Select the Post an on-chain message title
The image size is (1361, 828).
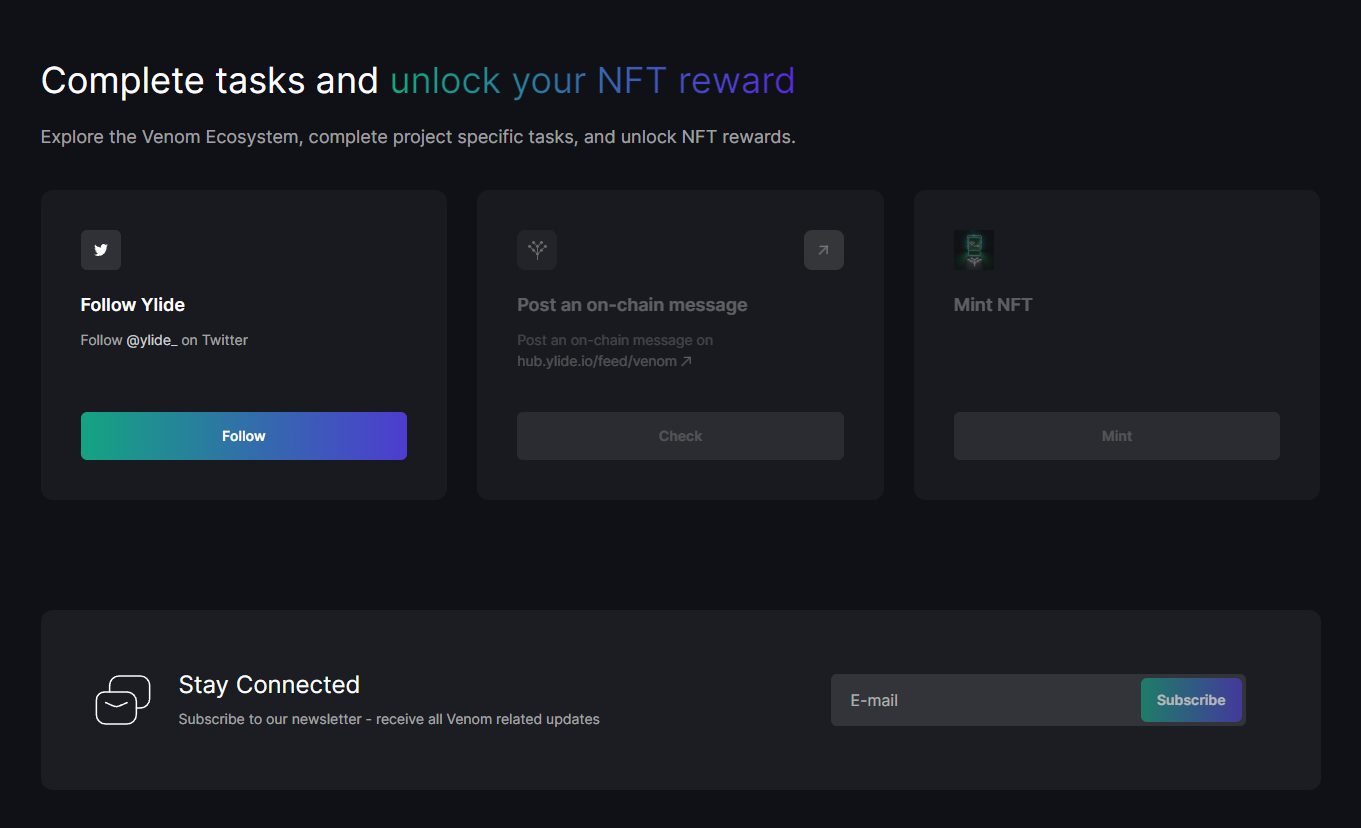632,305
